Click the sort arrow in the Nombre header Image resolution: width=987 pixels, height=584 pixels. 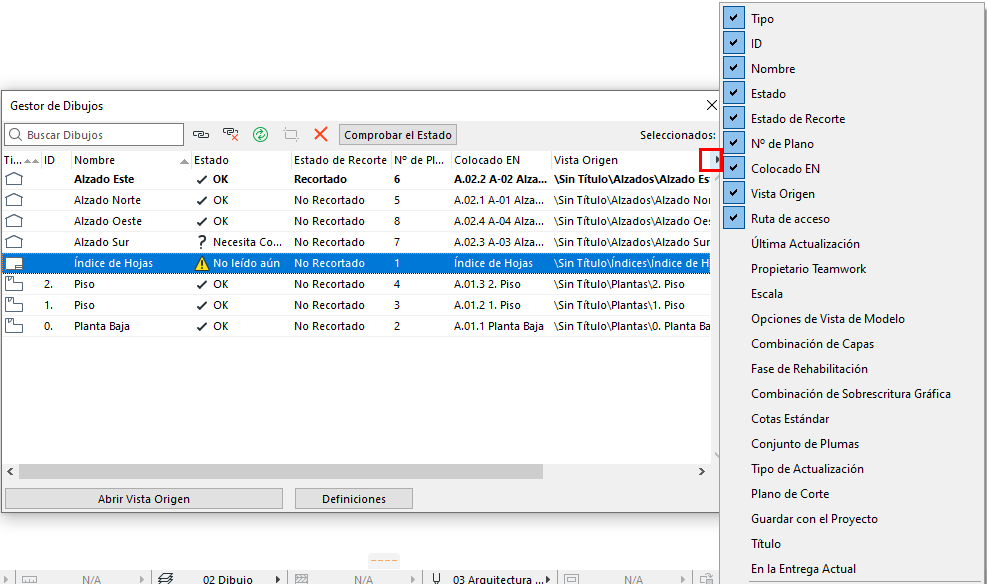click(184, 162)
